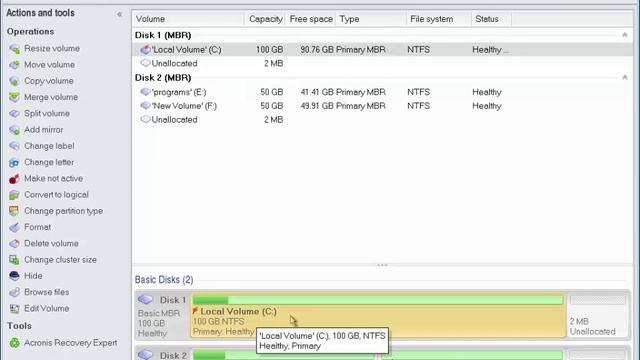
Task: Click the Resize volume icon
Action: point(15,49)
